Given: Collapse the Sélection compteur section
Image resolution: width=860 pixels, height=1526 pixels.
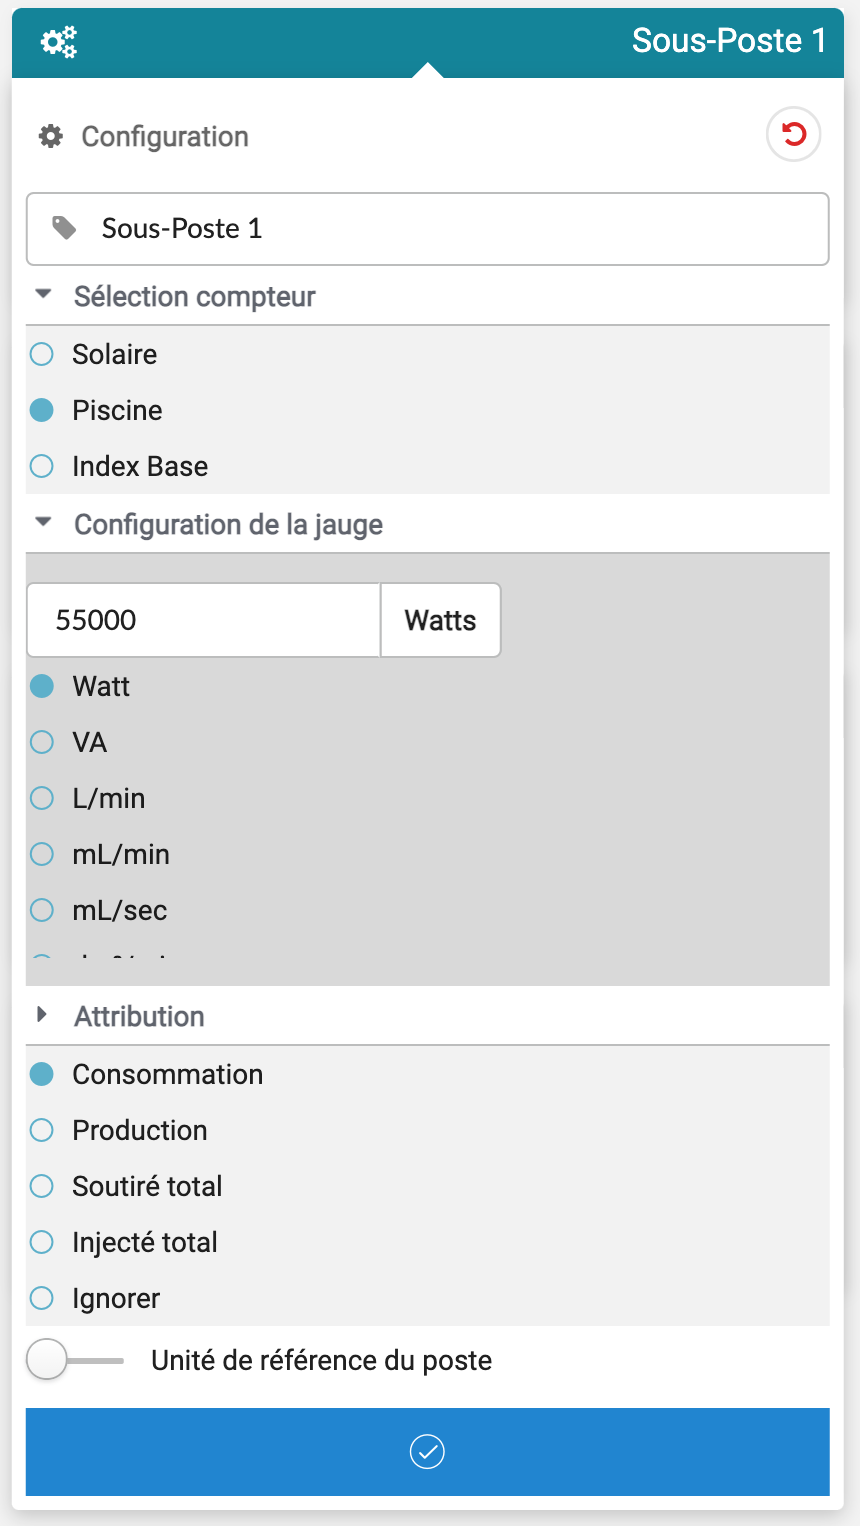Looking at the screenshot, I should 43,296.
